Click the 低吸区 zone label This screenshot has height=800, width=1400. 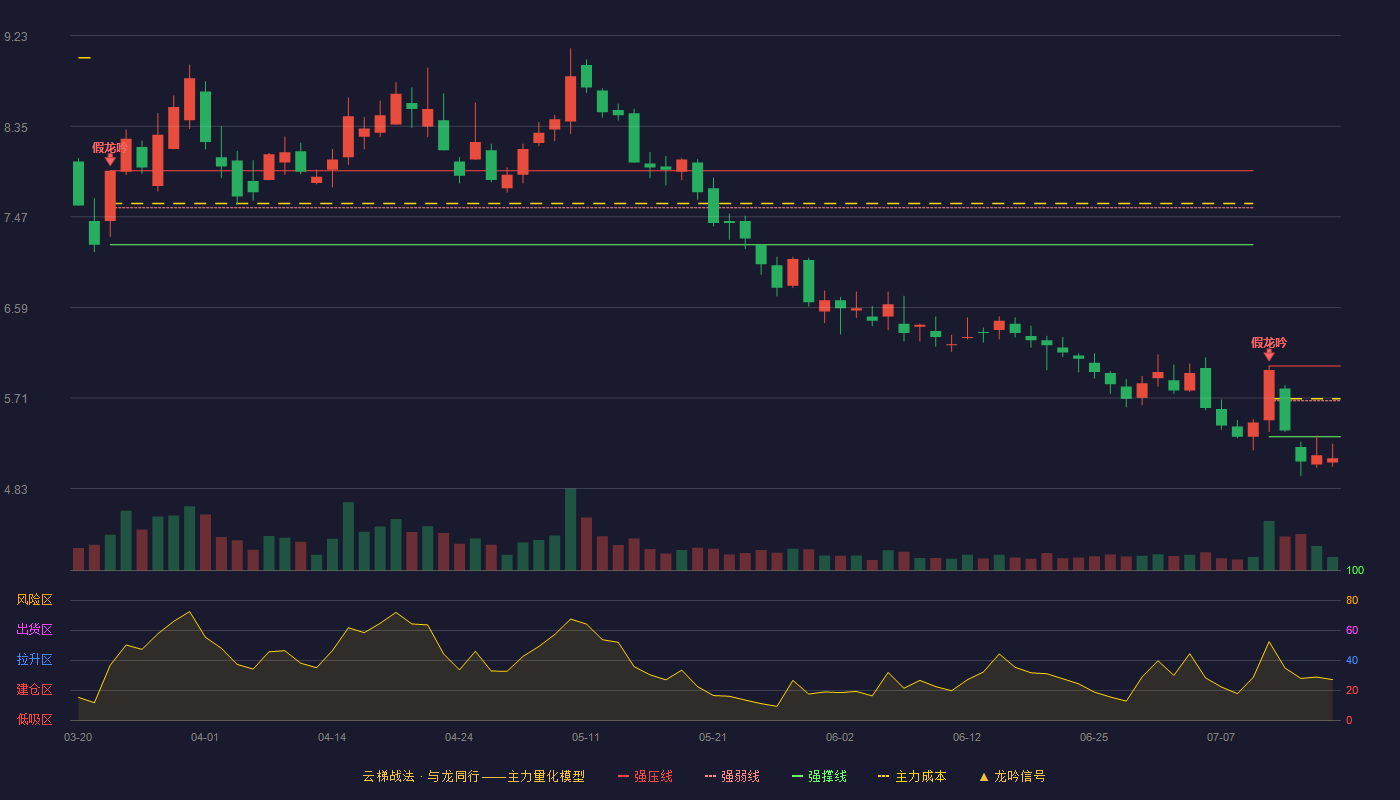pyautogui.click(x=34, y=719)
